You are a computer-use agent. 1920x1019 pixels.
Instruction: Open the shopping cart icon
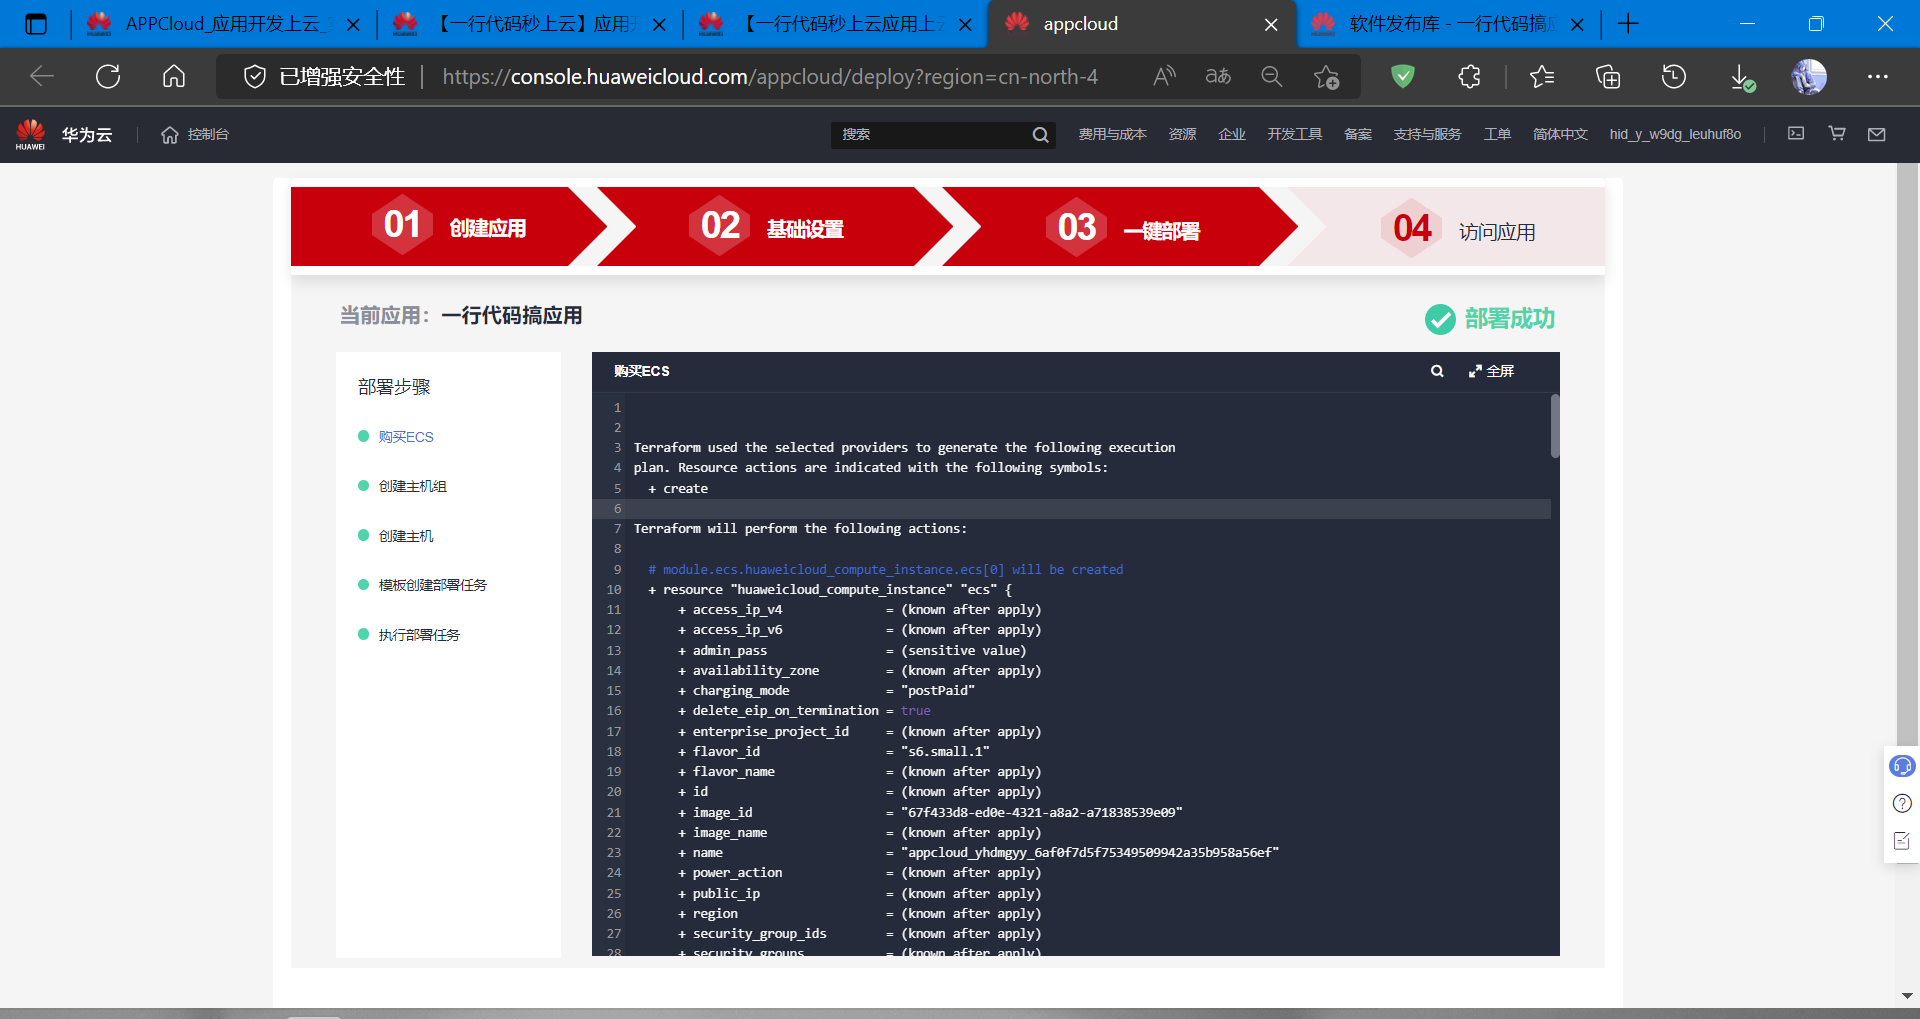click(x=1837, y=133)
